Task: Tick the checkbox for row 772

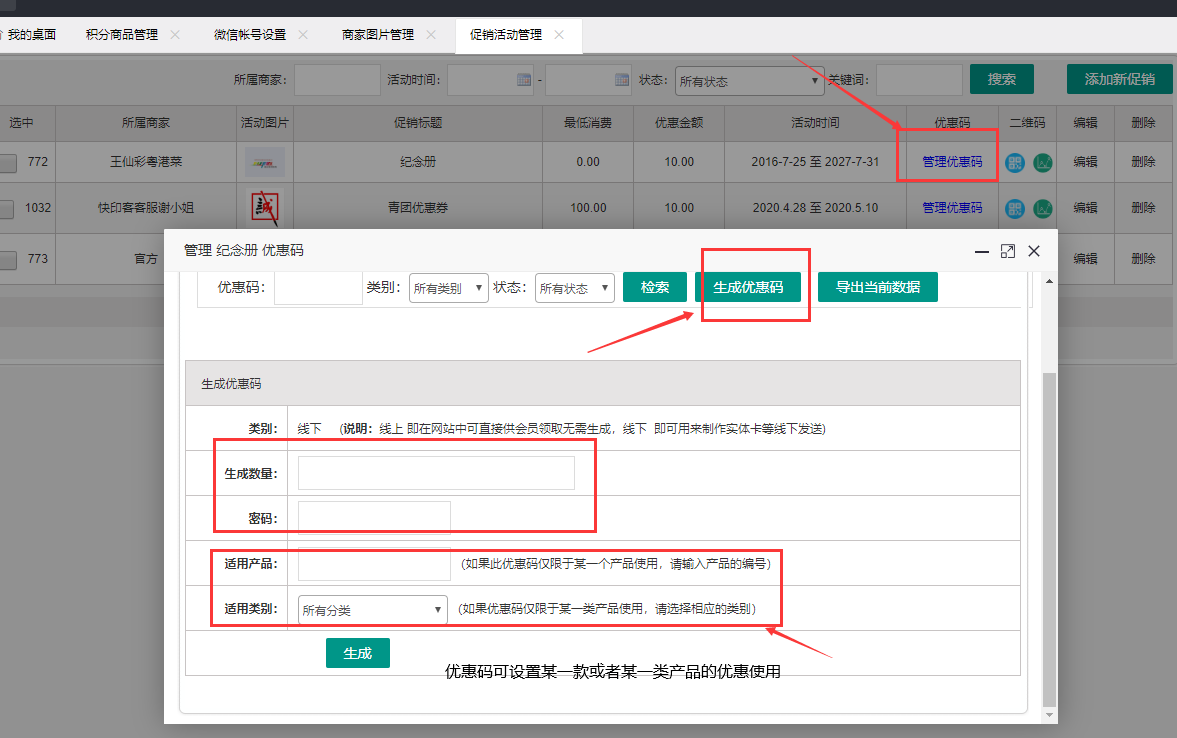Action: (x=7, y=162)
